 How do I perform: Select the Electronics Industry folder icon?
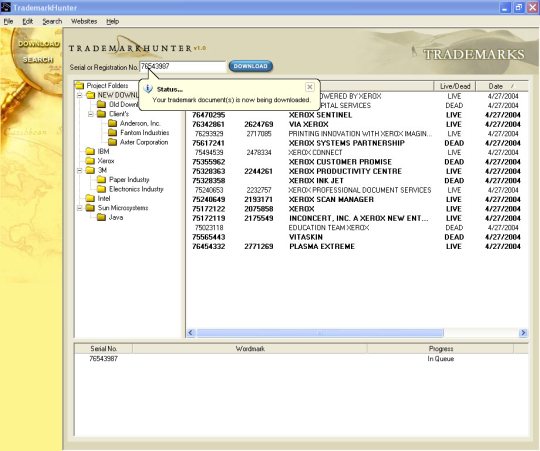point(102,189)
